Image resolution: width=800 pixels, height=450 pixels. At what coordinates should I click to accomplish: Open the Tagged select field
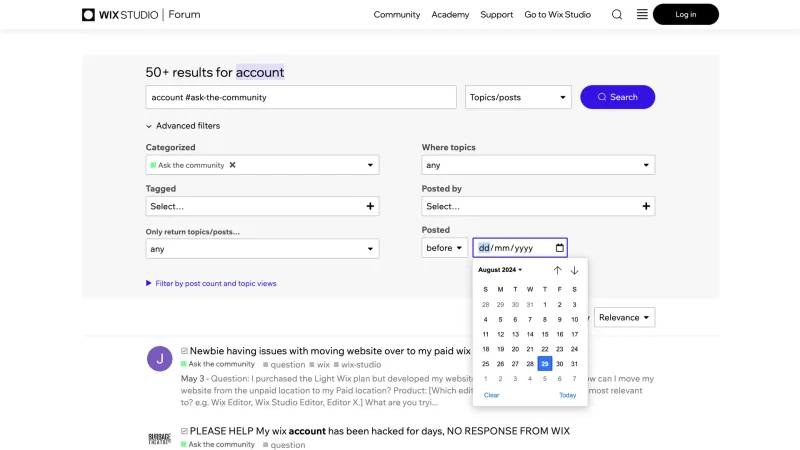(x=262, y=206)
